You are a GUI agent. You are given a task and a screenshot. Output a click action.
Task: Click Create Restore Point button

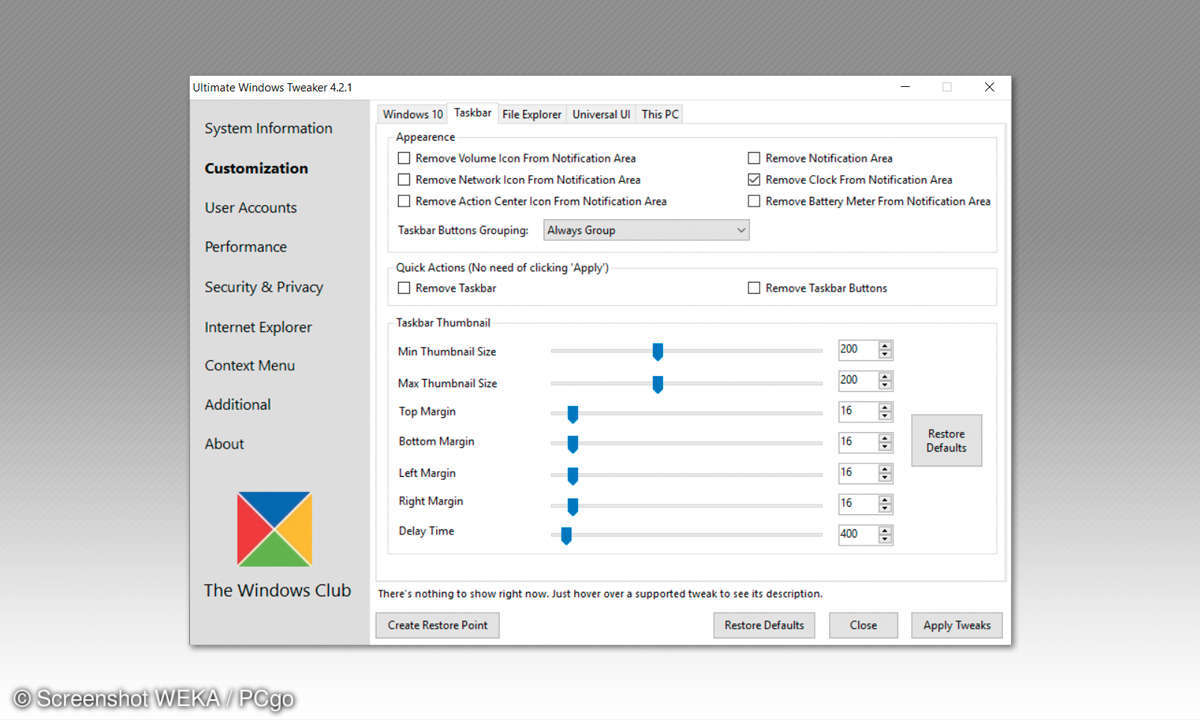tap(438, 625)
